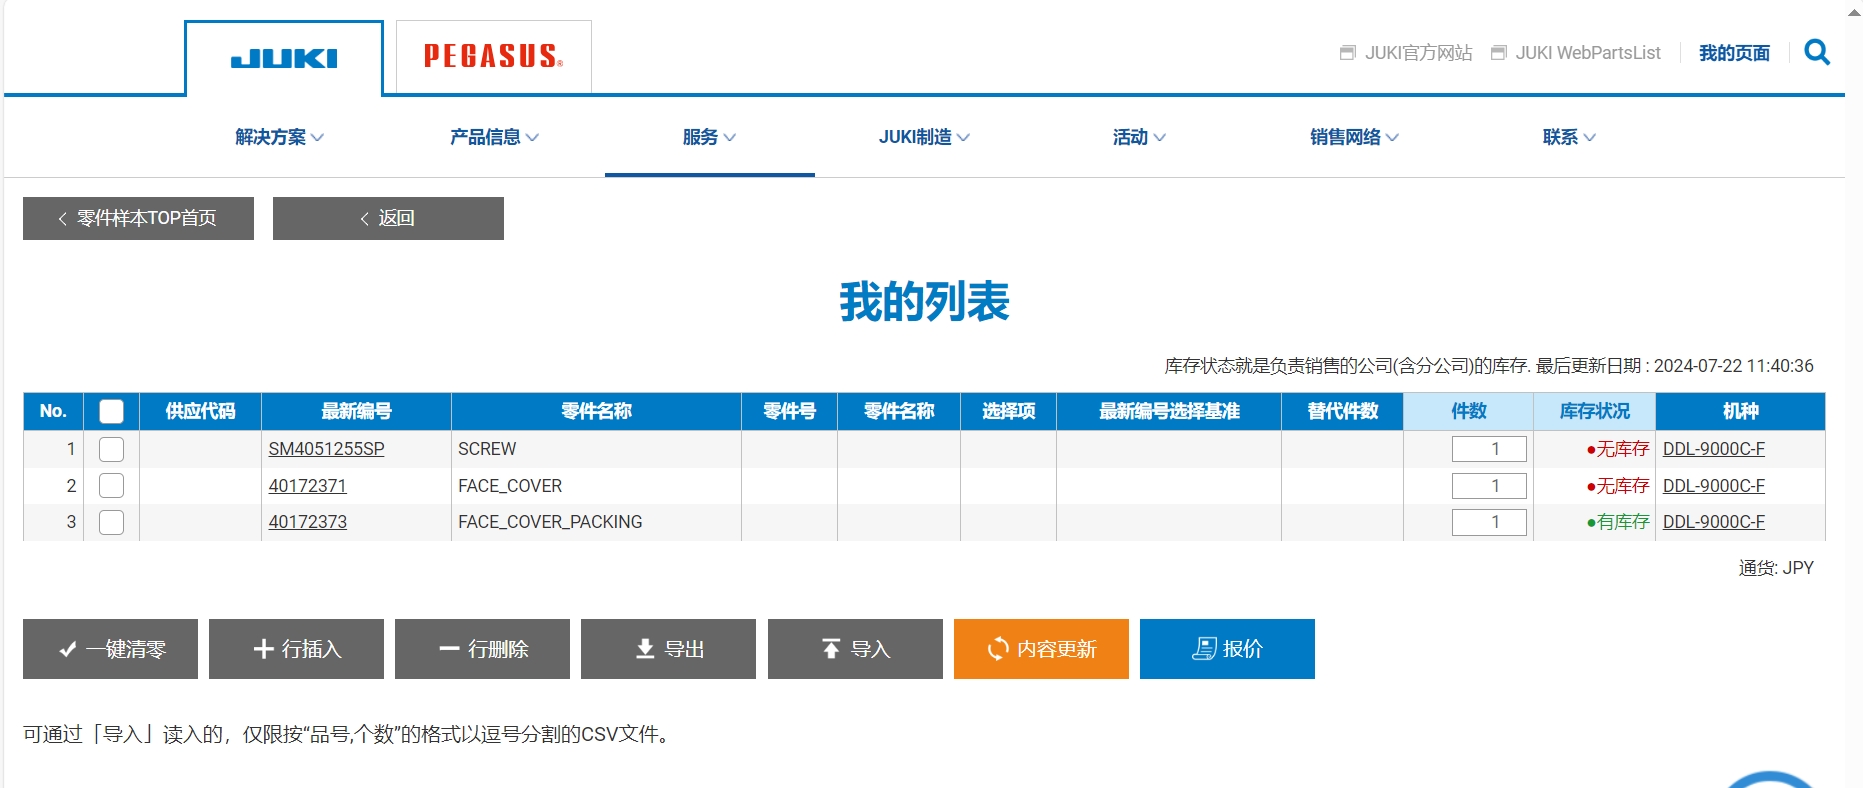Click the orange 内容更新 refresh button
The height and width of the screenshot is (788, 1863).
[x=1040, y=649]
